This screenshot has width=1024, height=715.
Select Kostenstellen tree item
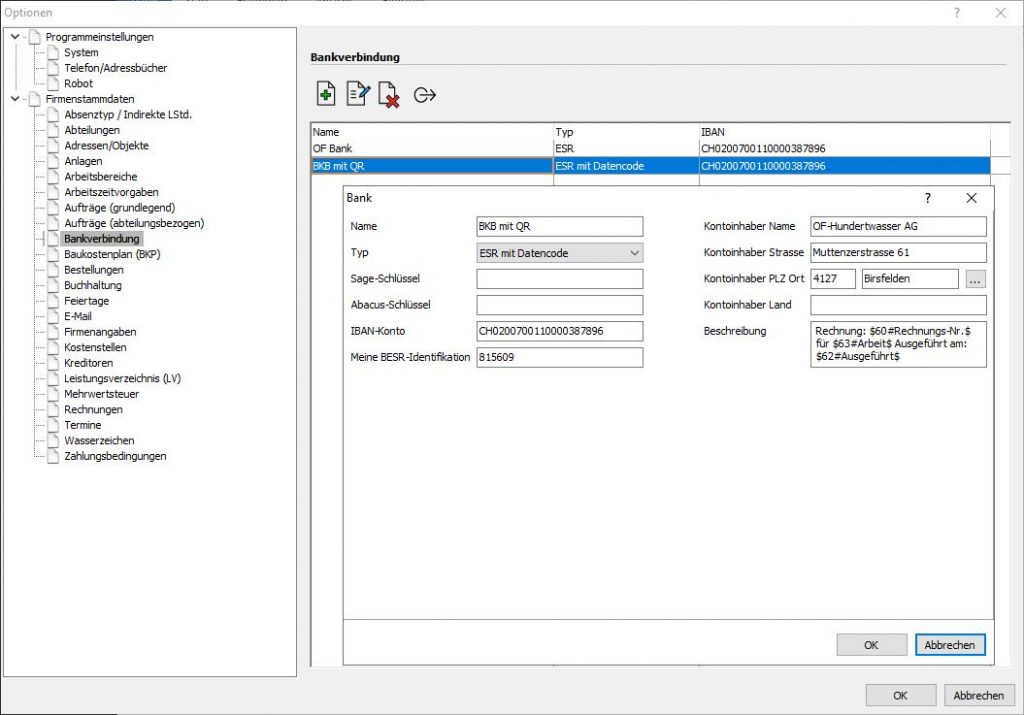pyautogui.click(x=95, y=347)
